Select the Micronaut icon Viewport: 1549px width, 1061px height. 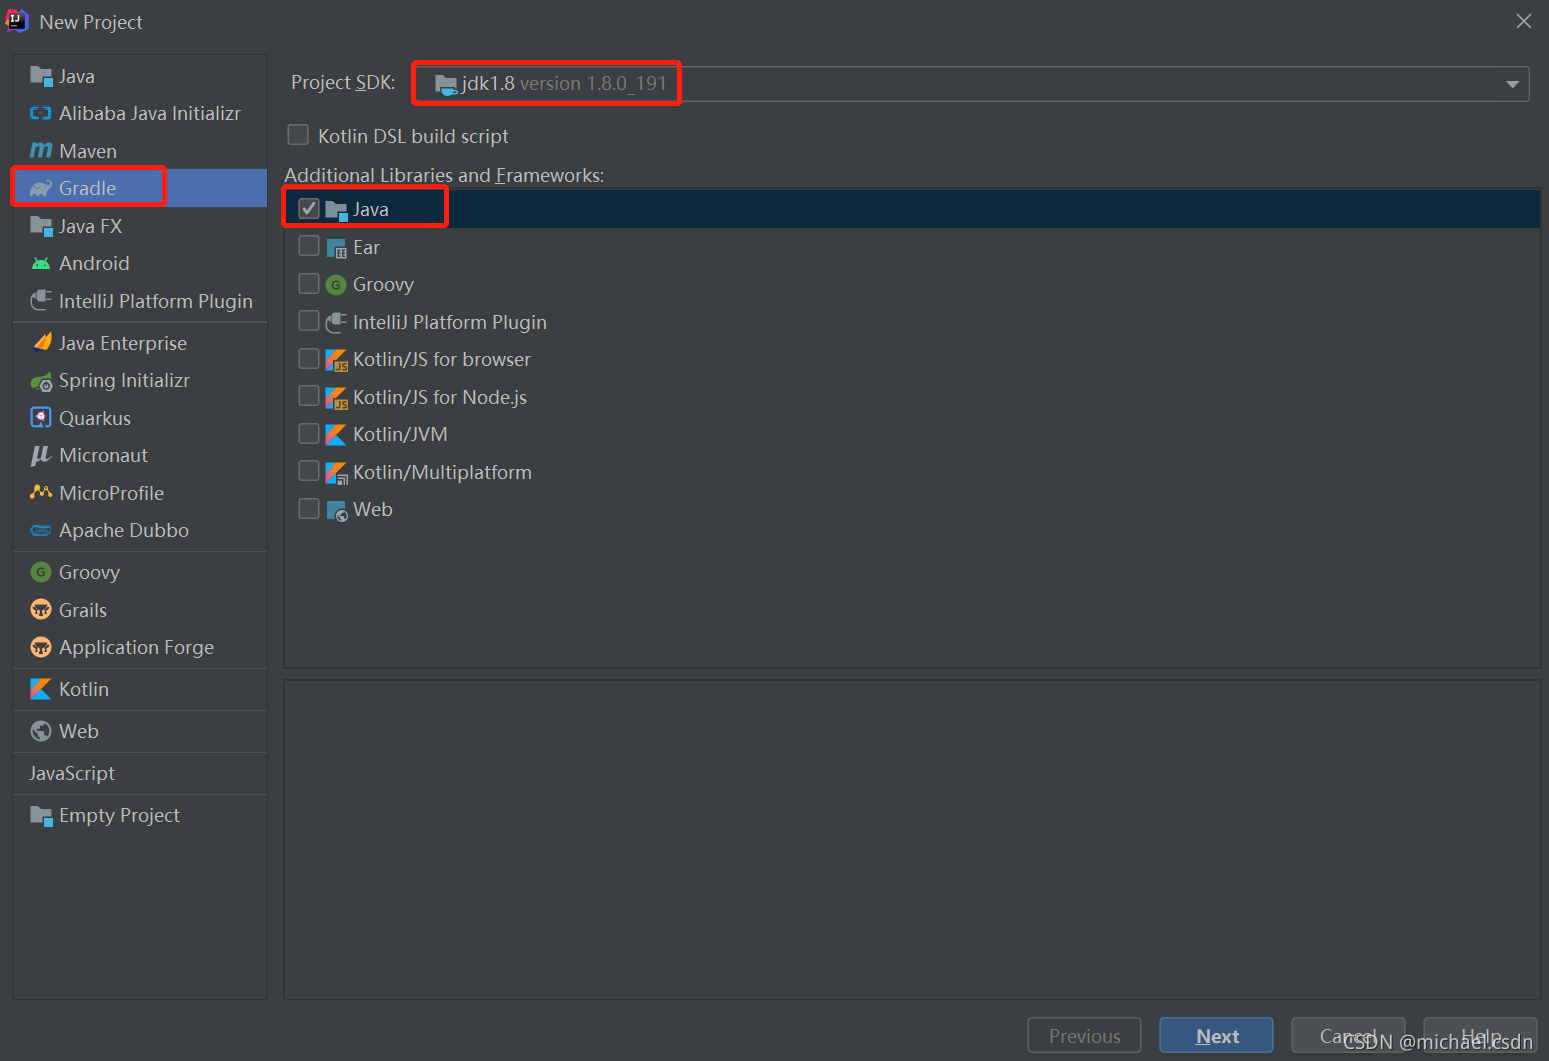(x=41, y=455)
